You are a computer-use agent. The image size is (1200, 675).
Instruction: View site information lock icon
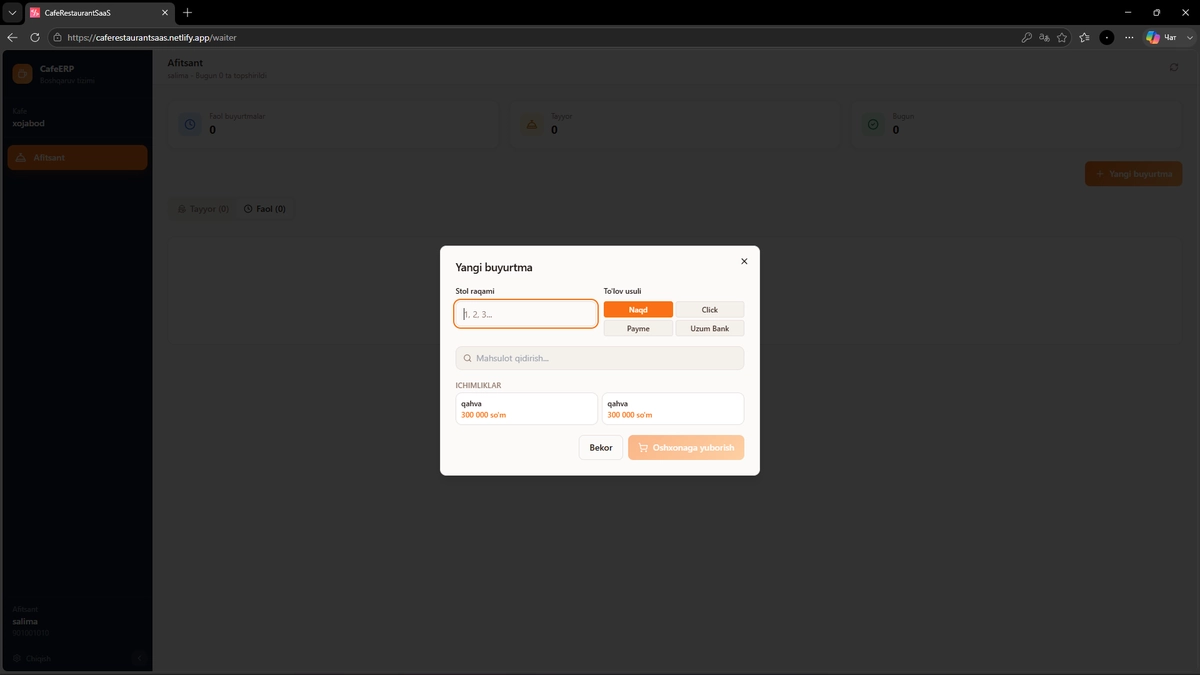click(x=58, y=37)
